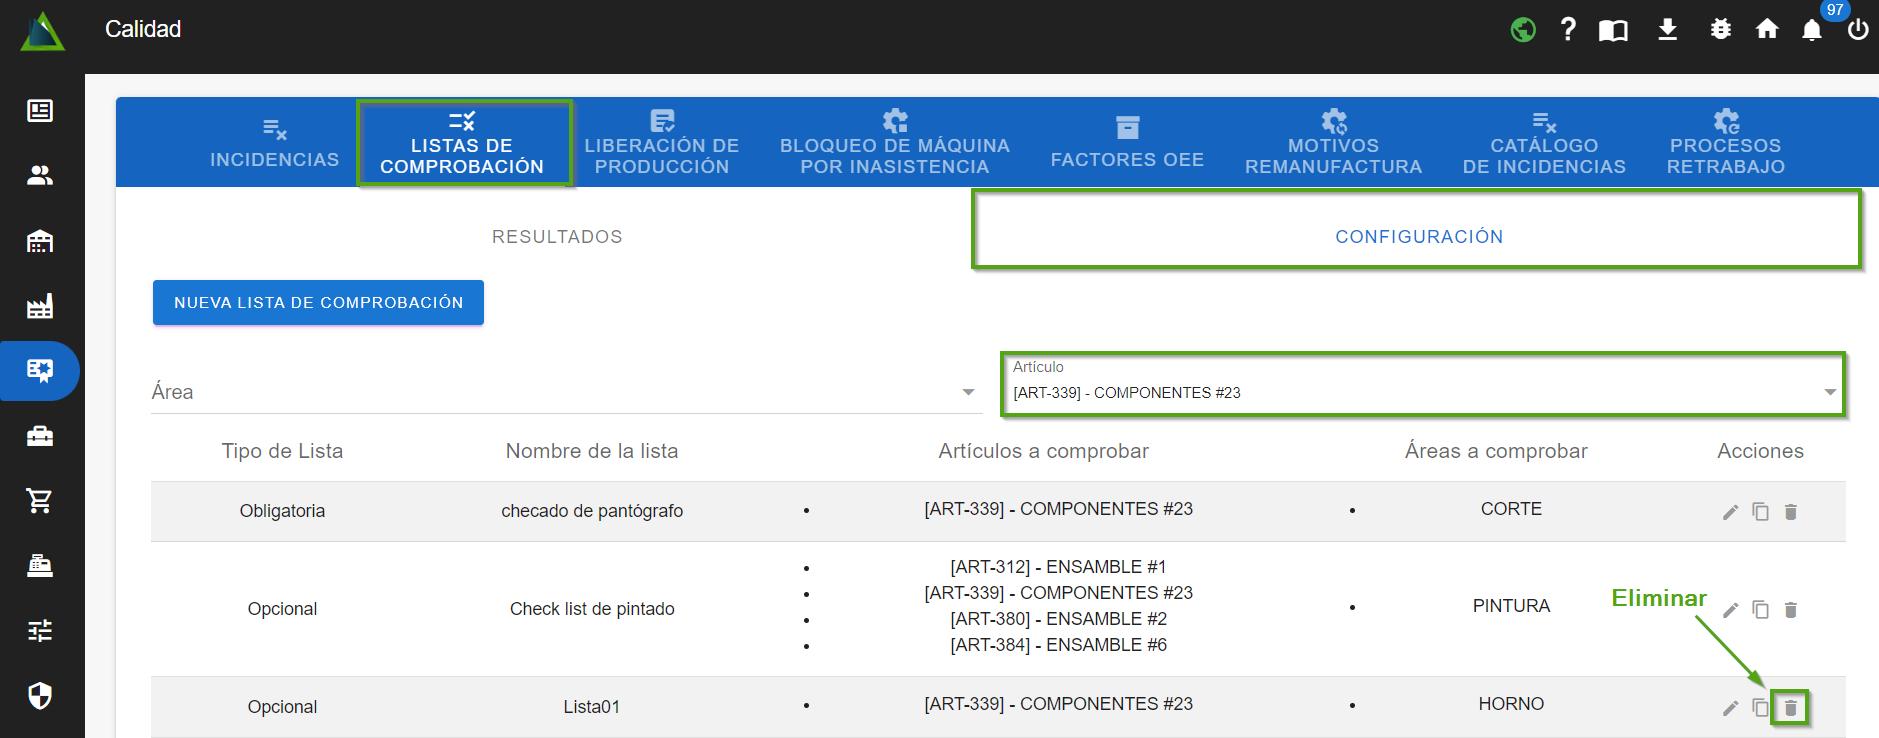Open the Artículo dropdown arrow
Screen dimensions: 1879x738
pos(1829,392)
